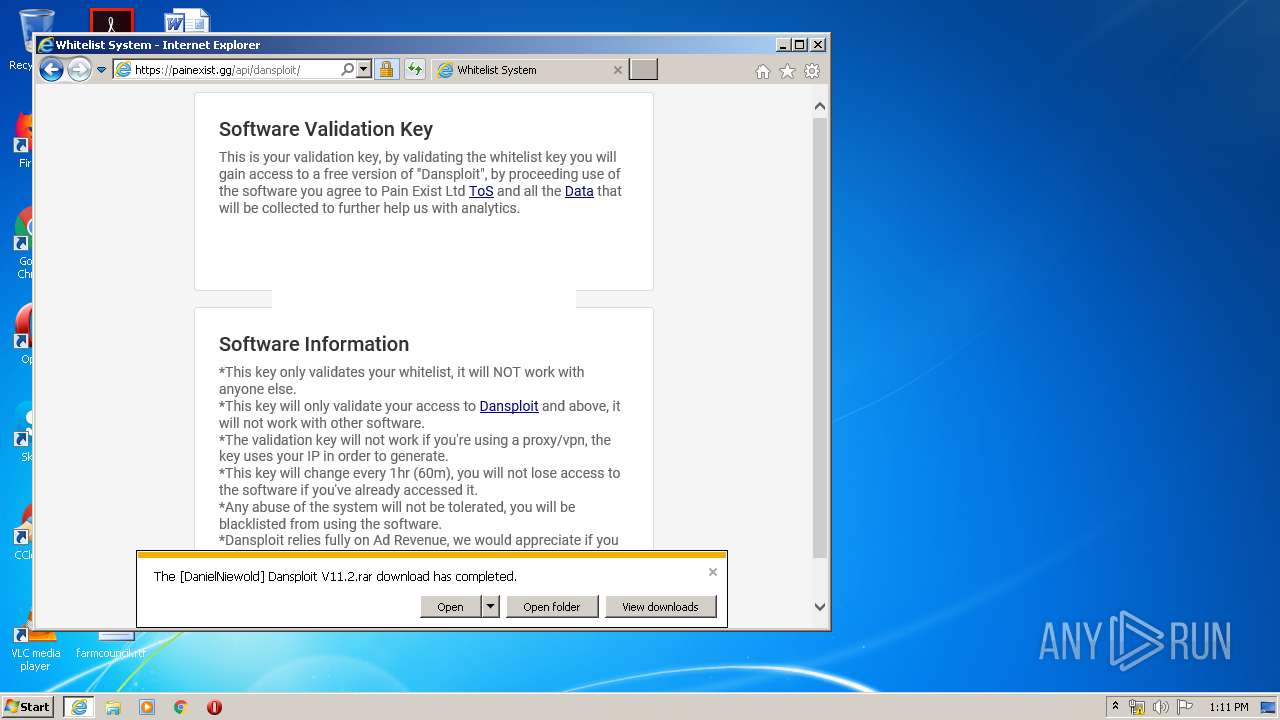Refresh the page with the reload icon

[x=414, y=70]
